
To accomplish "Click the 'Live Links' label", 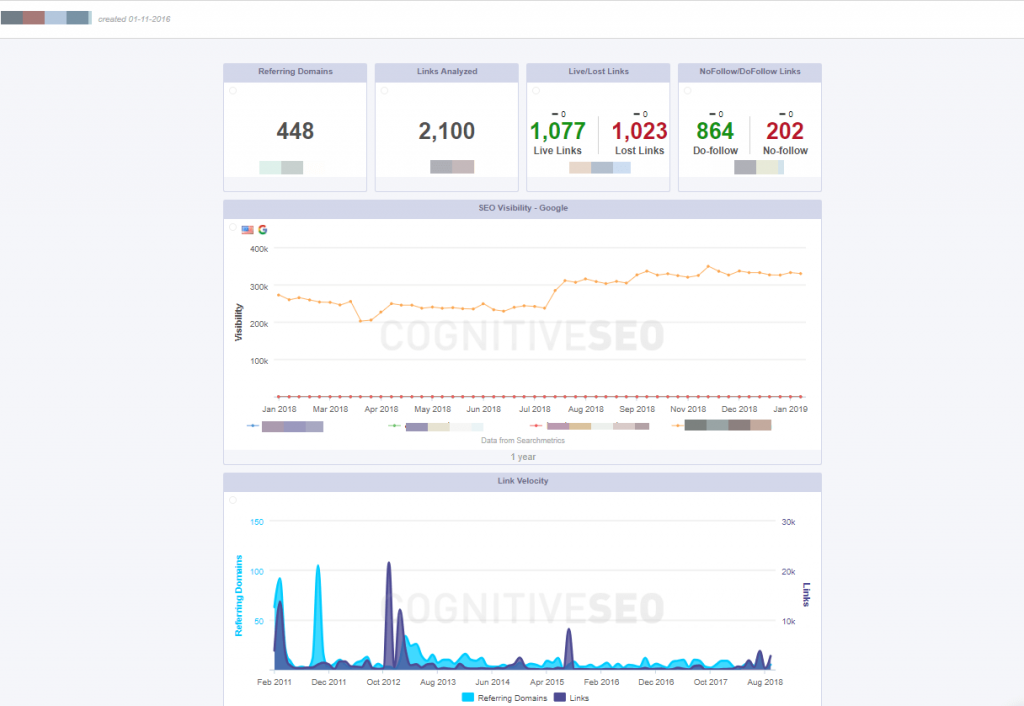I will coord(558,151).
